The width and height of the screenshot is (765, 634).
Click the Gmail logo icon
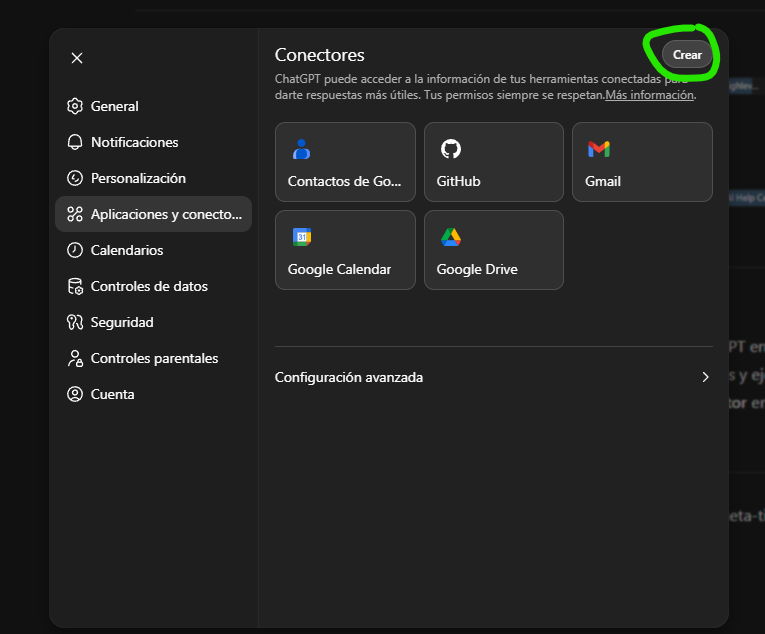(x=599, y=149)
